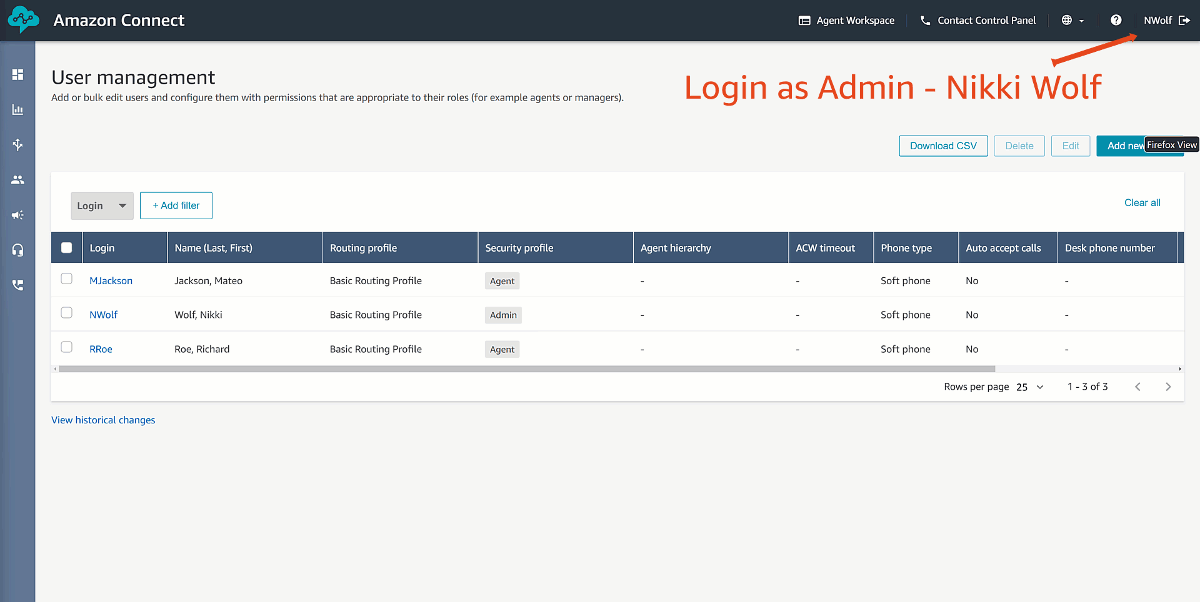Image resolution: width=1200 pixels, height=602 pixels.
Task: Click the horizontal table scrollbar
Action: [x=527, y=369]
